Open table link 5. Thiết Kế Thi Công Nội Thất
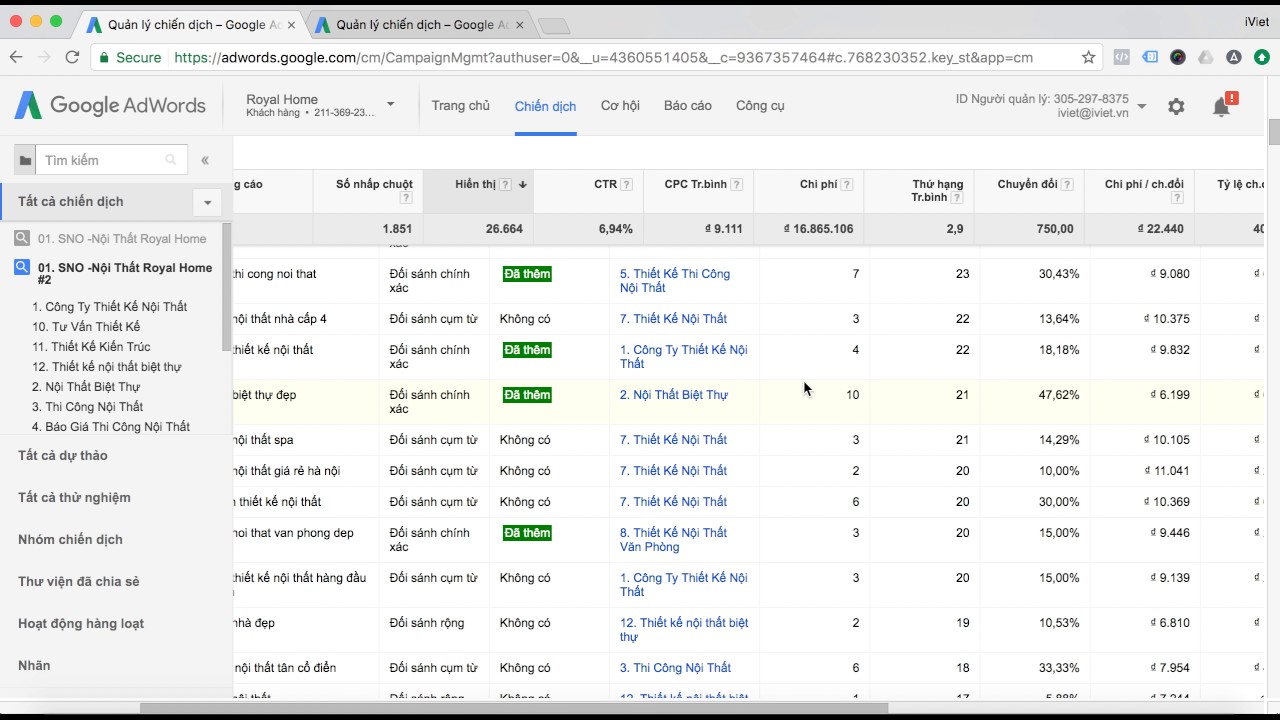This screenshot has height=720, width=1280. pos(675,281)
